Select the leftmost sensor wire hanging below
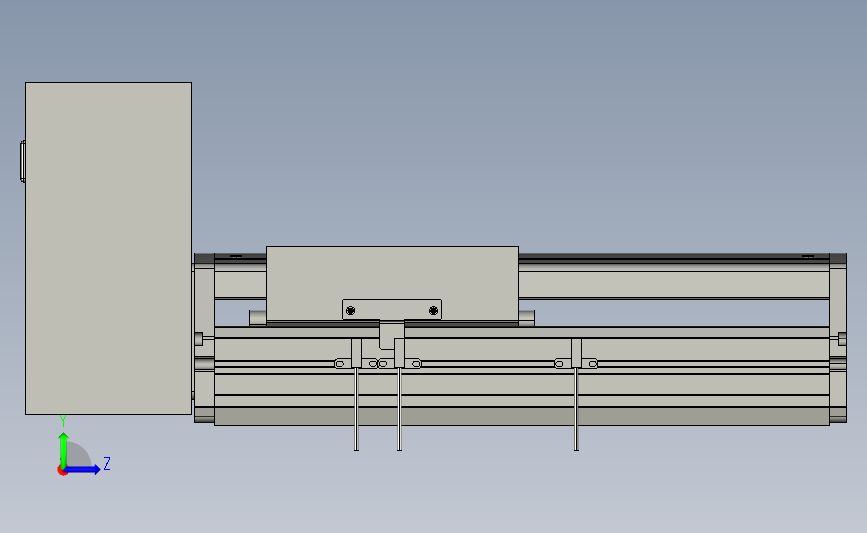Viewport: 867px width, 533px height. 357,409
